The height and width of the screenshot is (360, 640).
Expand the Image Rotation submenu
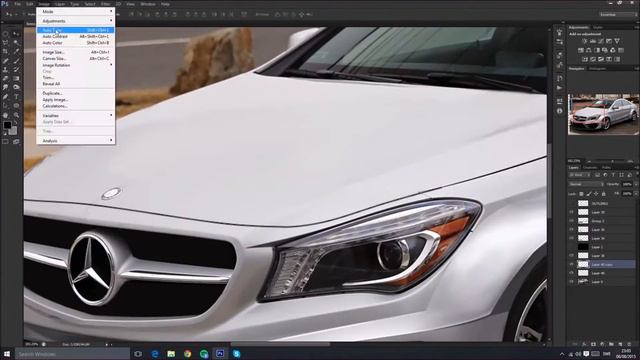point(76,65)
